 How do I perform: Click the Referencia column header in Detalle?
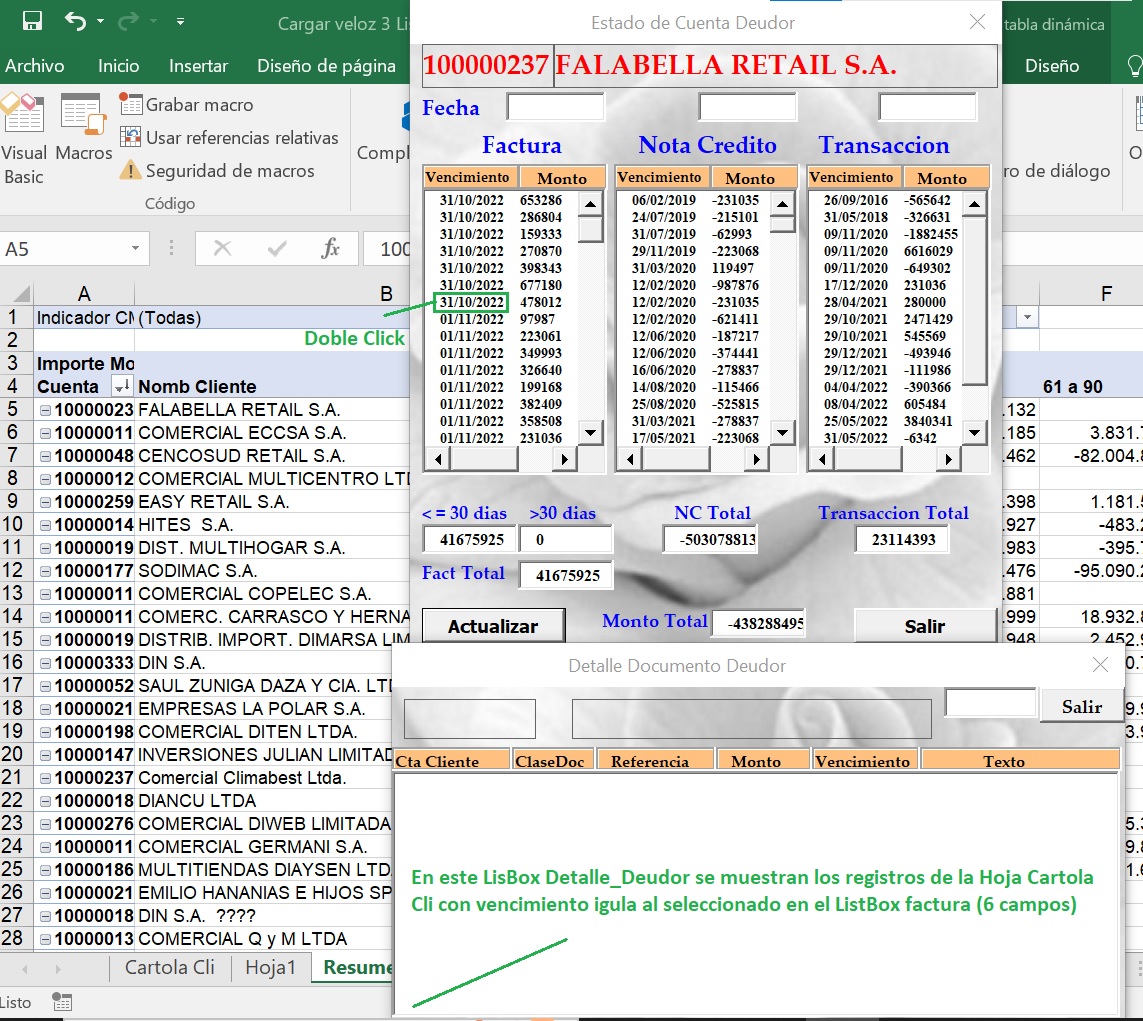tap(655, 760)
